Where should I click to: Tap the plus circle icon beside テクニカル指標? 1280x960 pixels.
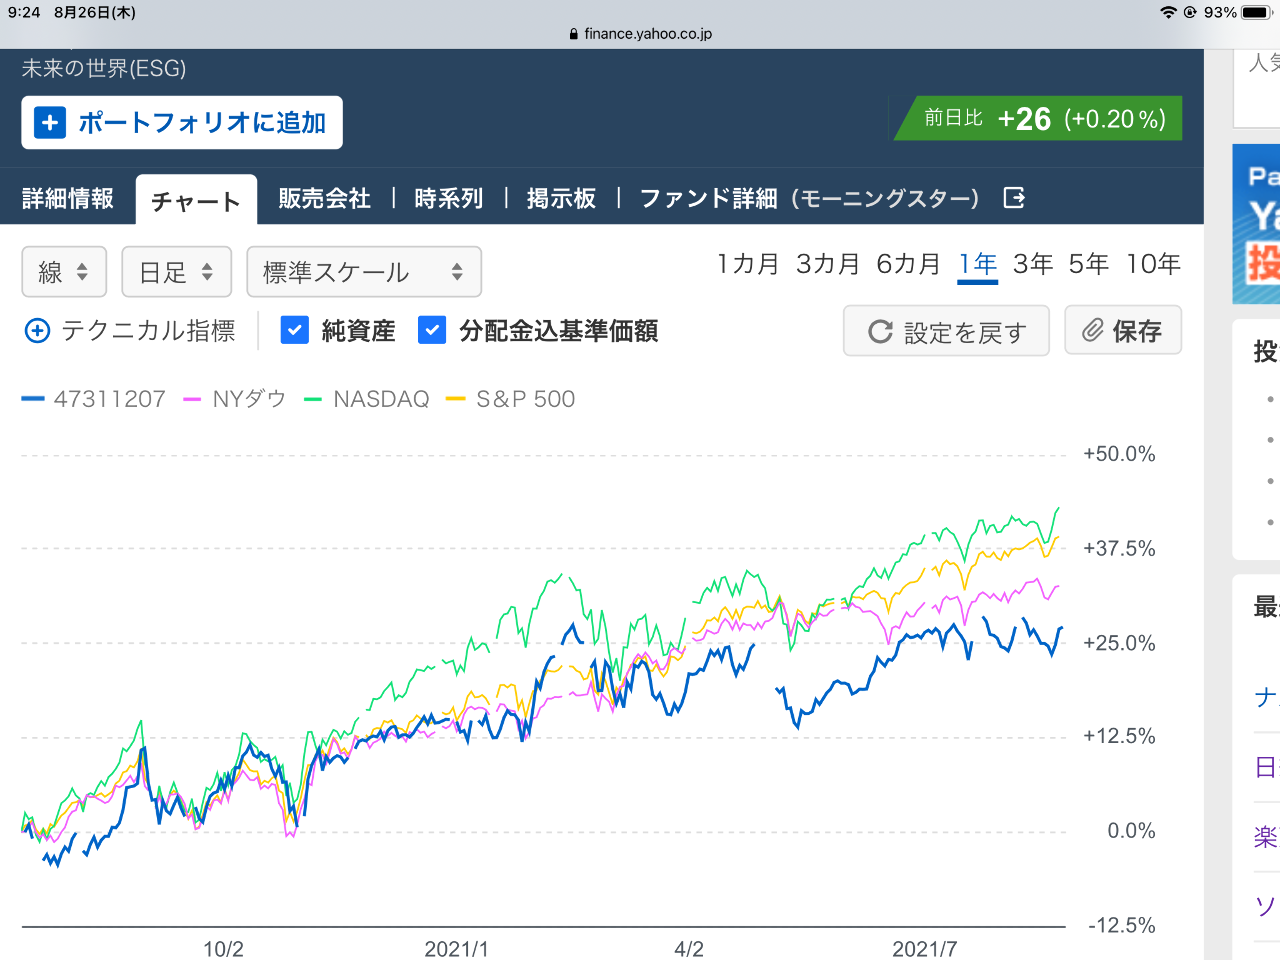(37, 331)
